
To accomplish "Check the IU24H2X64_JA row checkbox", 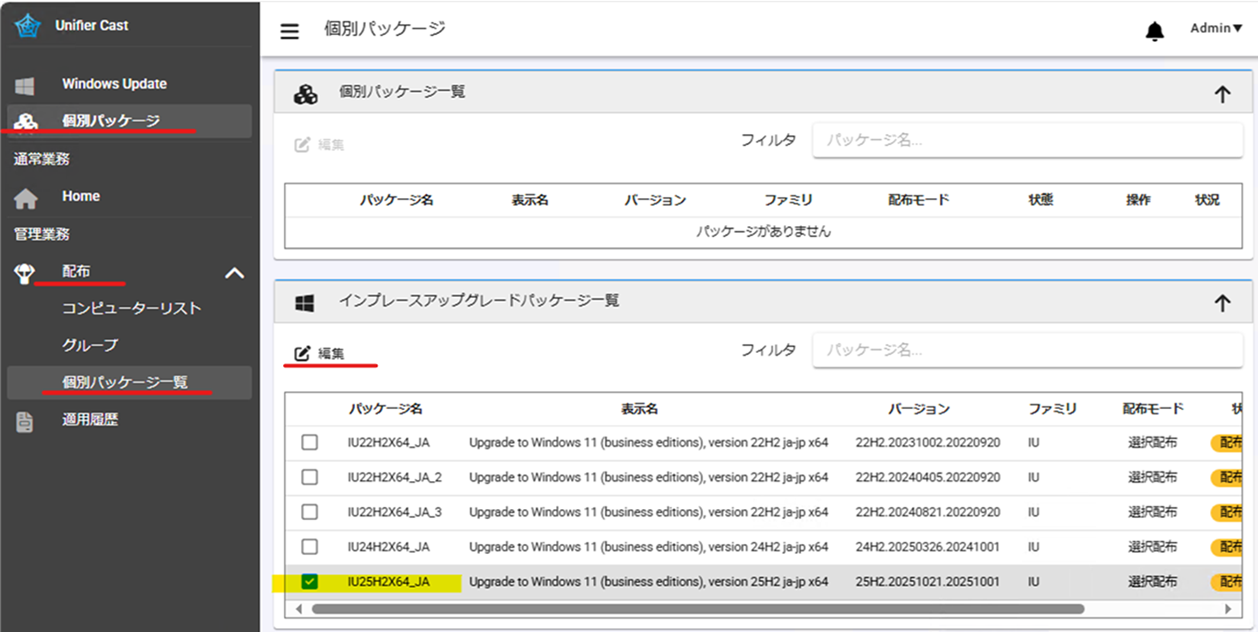I will tap(309, 547).
